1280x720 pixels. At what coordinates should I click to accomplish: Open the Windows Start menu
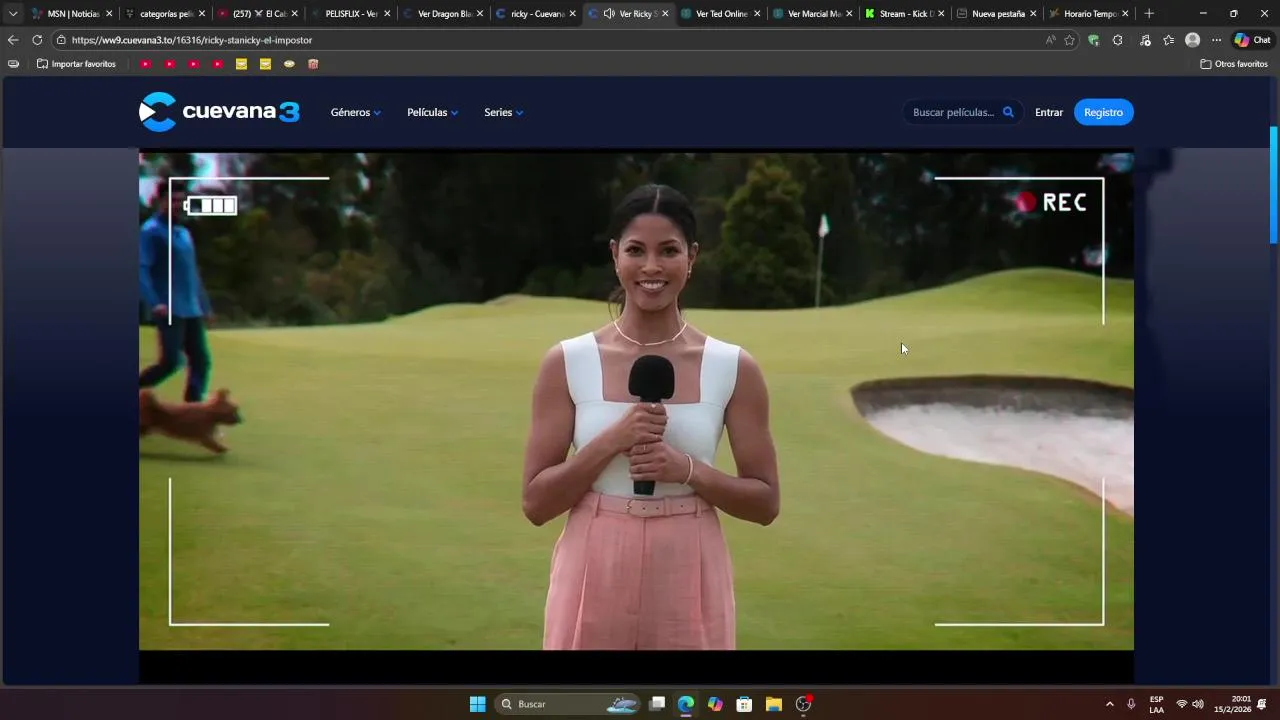coord(478,704)
